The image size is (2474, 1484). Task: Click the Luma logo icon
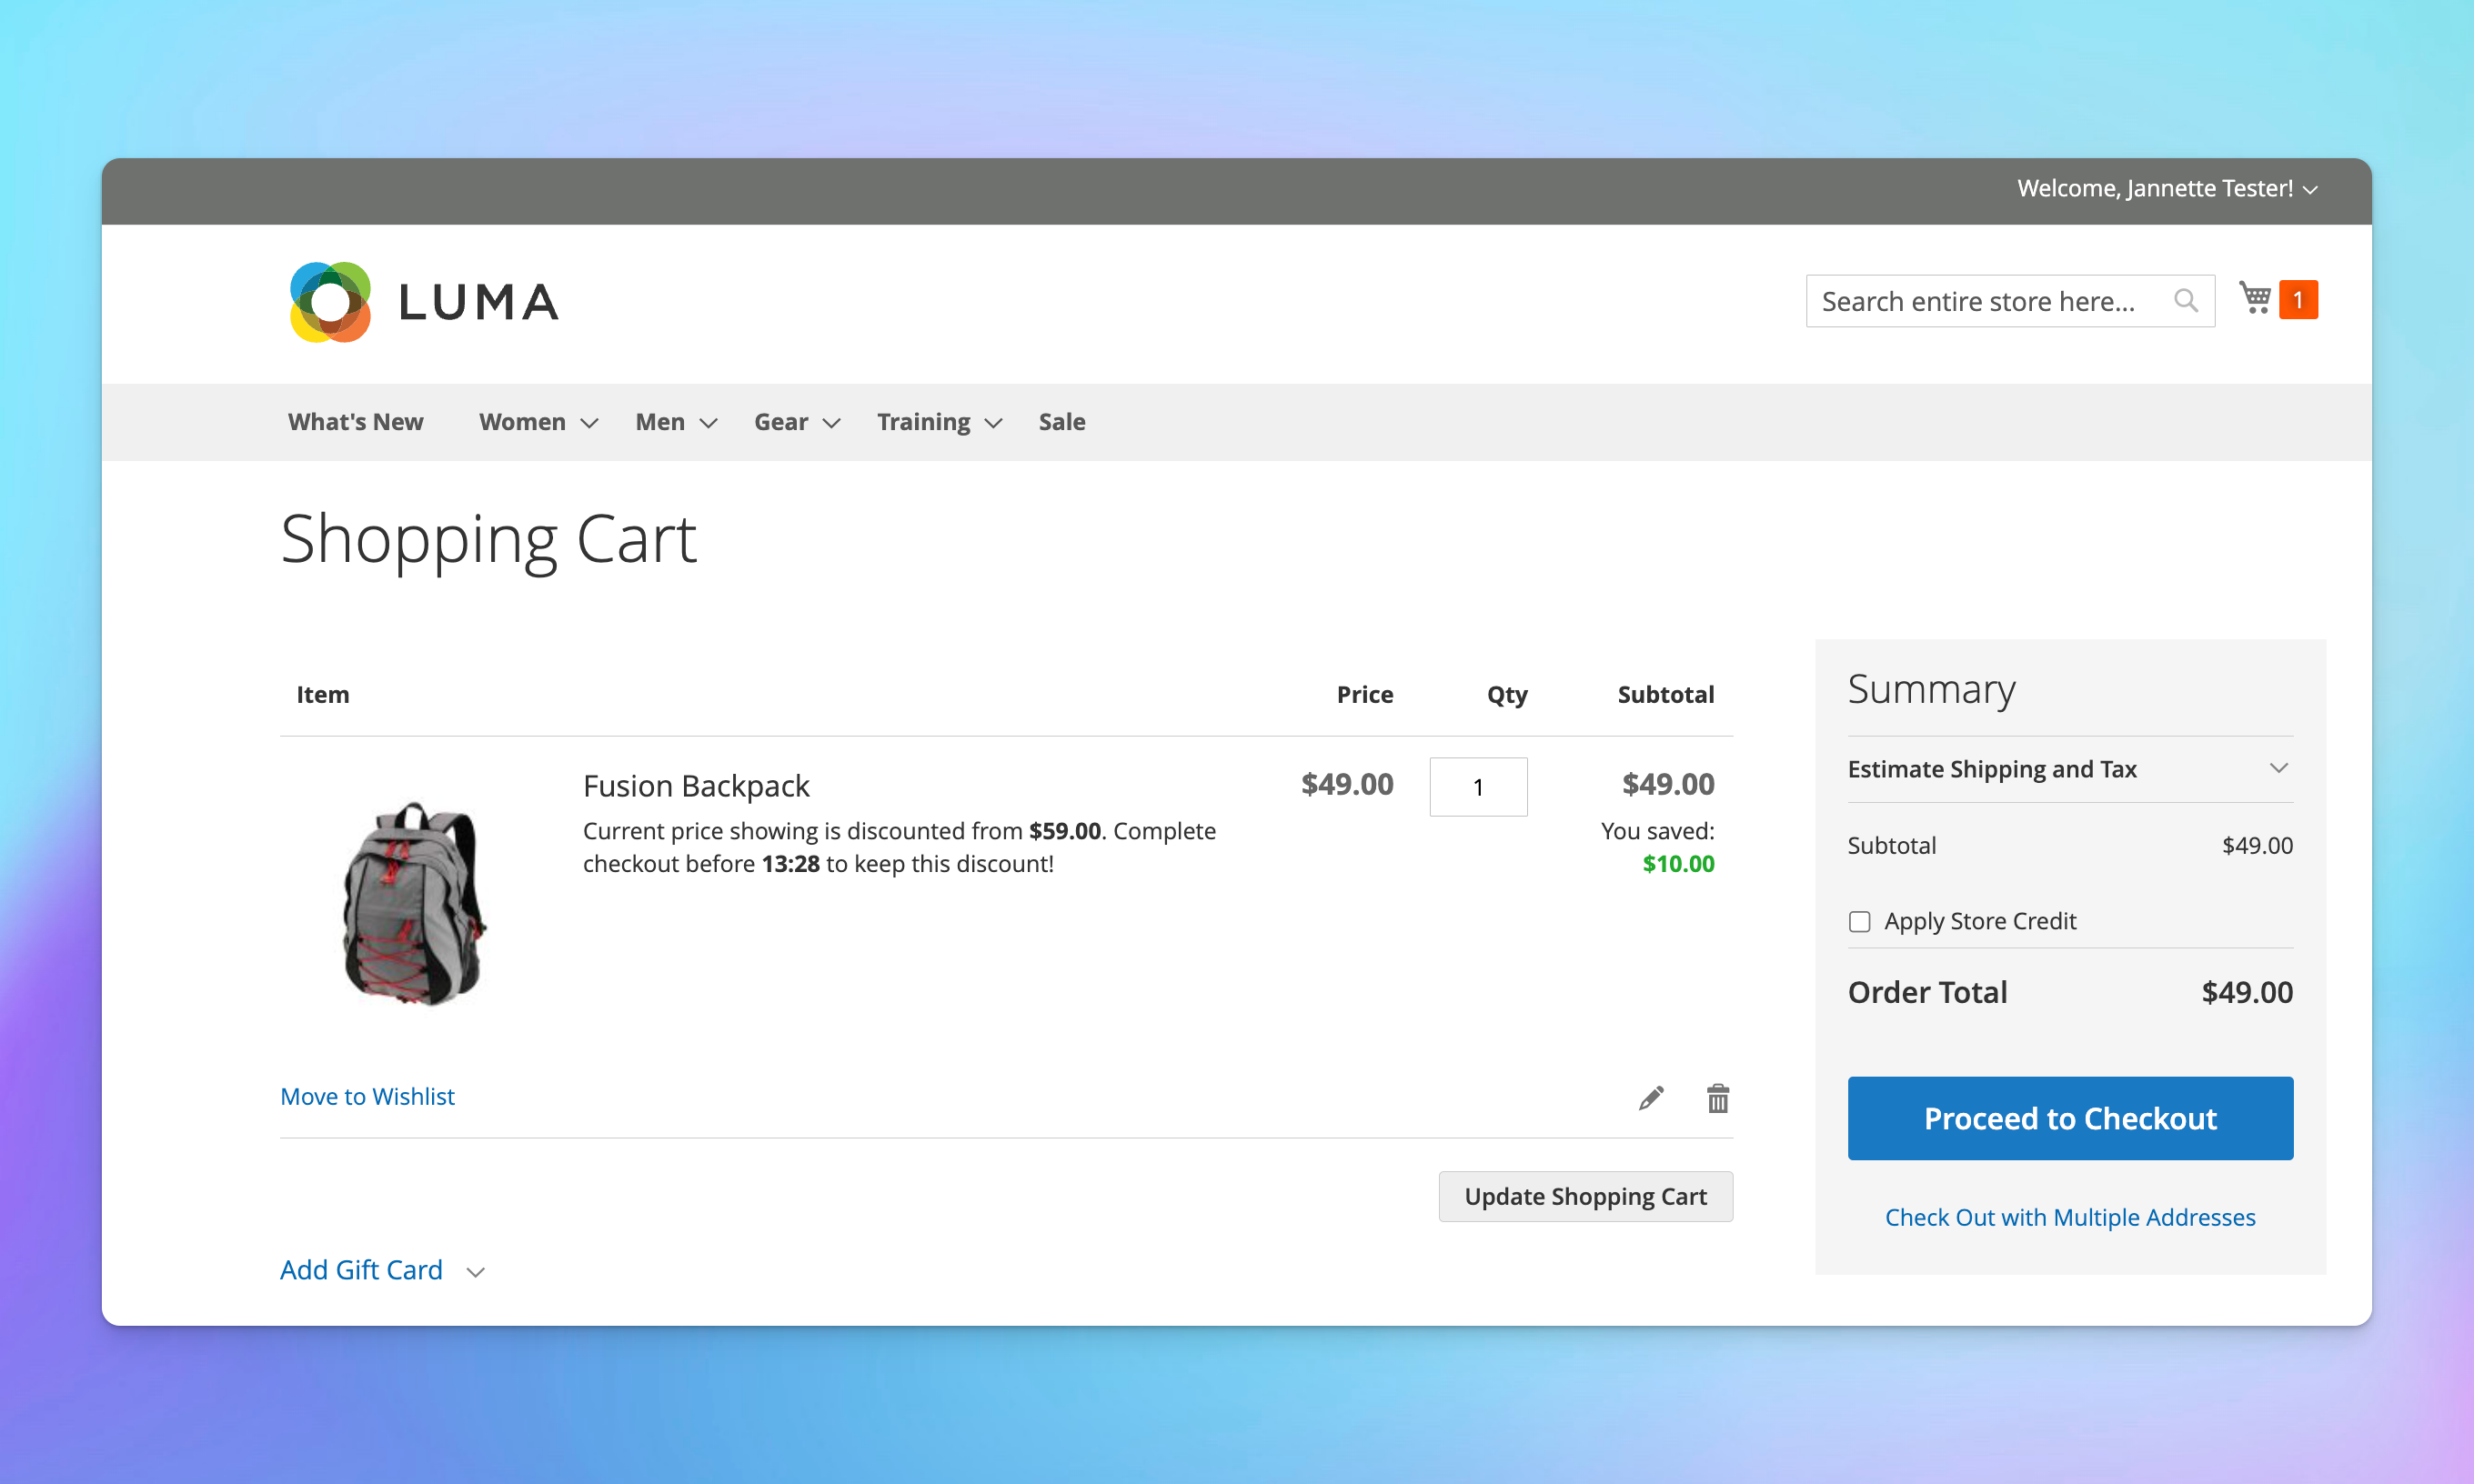(328, 298)
